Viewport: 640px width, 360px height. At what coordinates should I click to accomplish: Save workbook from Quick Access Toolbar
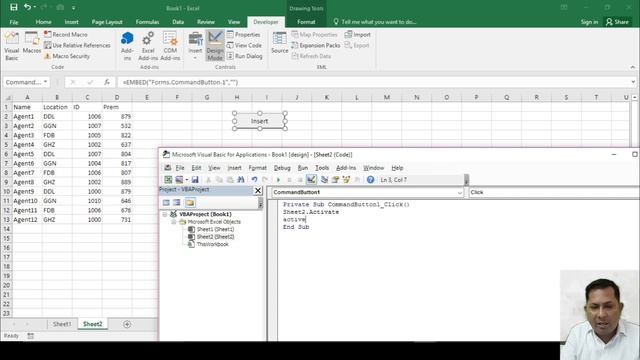[x=13, y=7]
